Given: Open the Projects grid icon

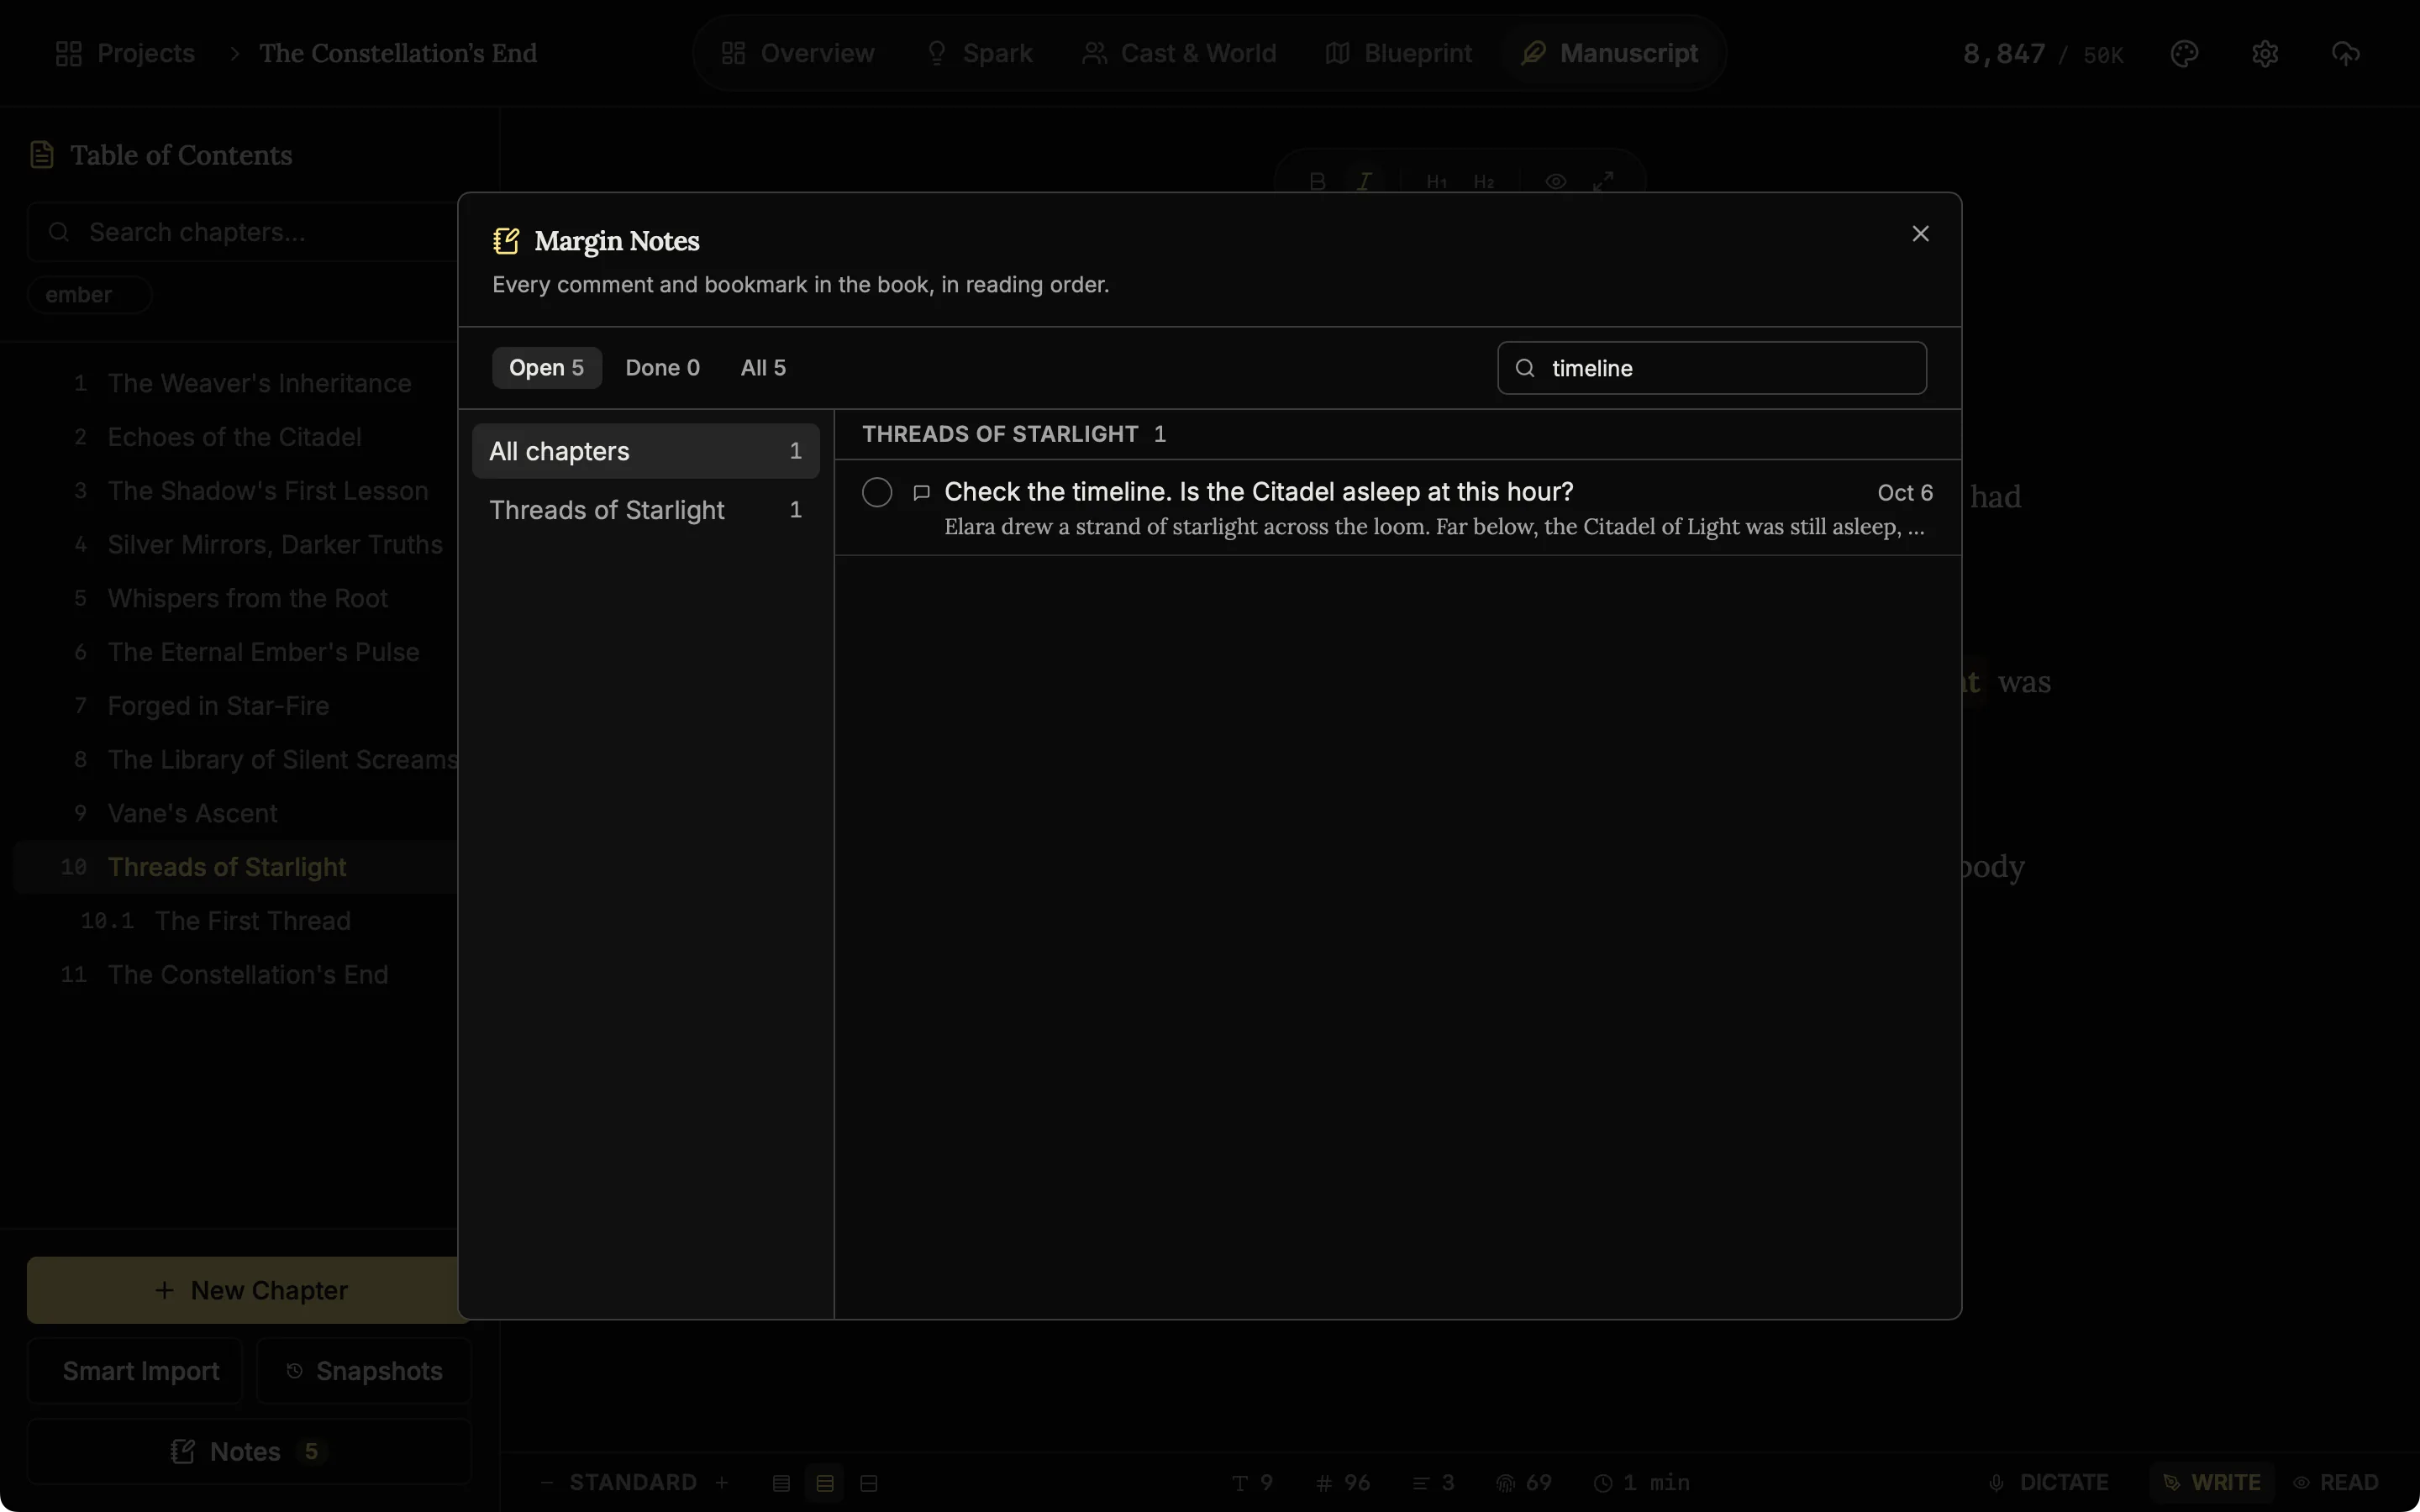Looking at the screenshot, I should (69, 53).
